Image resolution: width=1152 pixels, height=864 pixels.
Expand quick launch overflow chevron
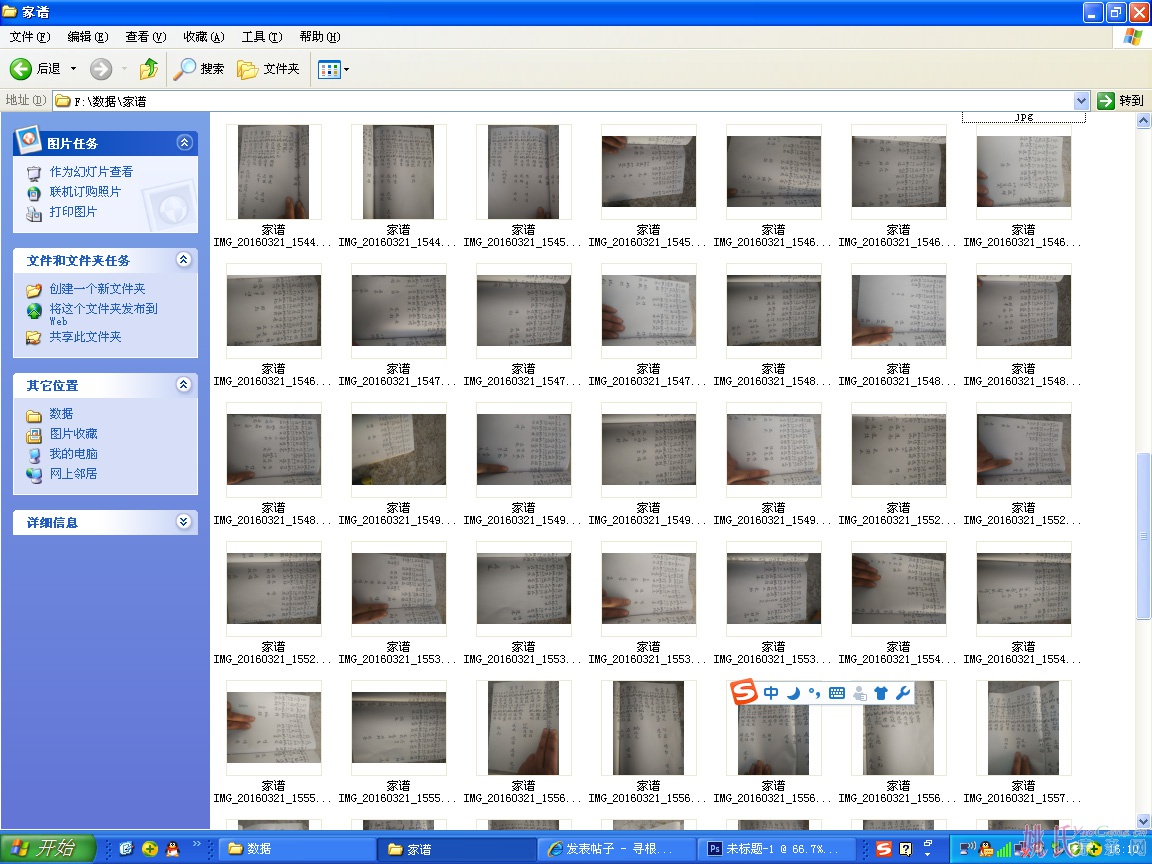pos(196,845)
